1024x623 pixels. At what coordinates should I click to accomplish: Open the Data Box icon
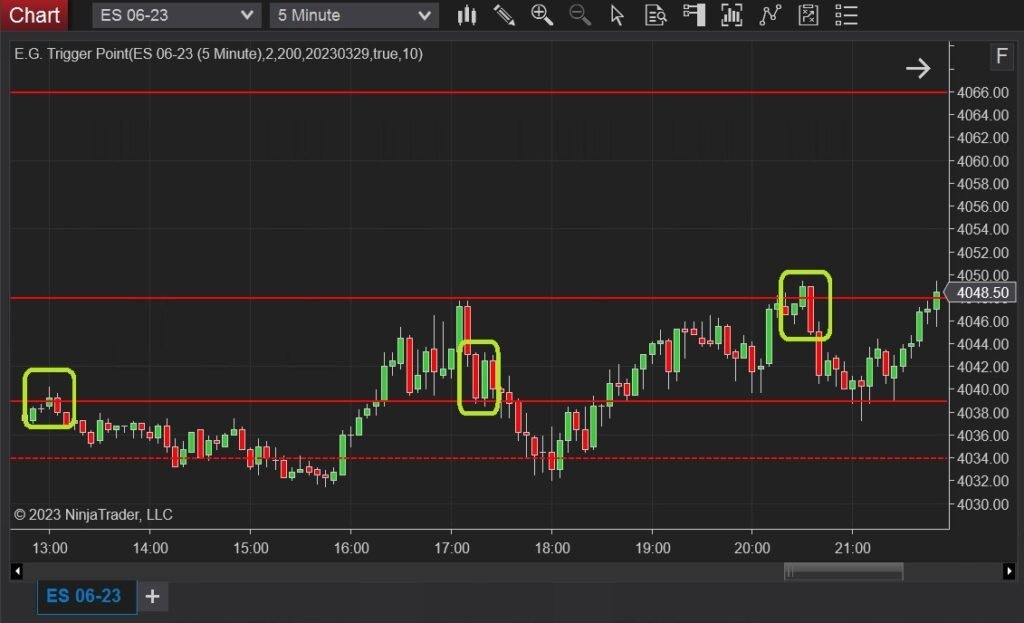pyautogui.click(x=656, y=15)
